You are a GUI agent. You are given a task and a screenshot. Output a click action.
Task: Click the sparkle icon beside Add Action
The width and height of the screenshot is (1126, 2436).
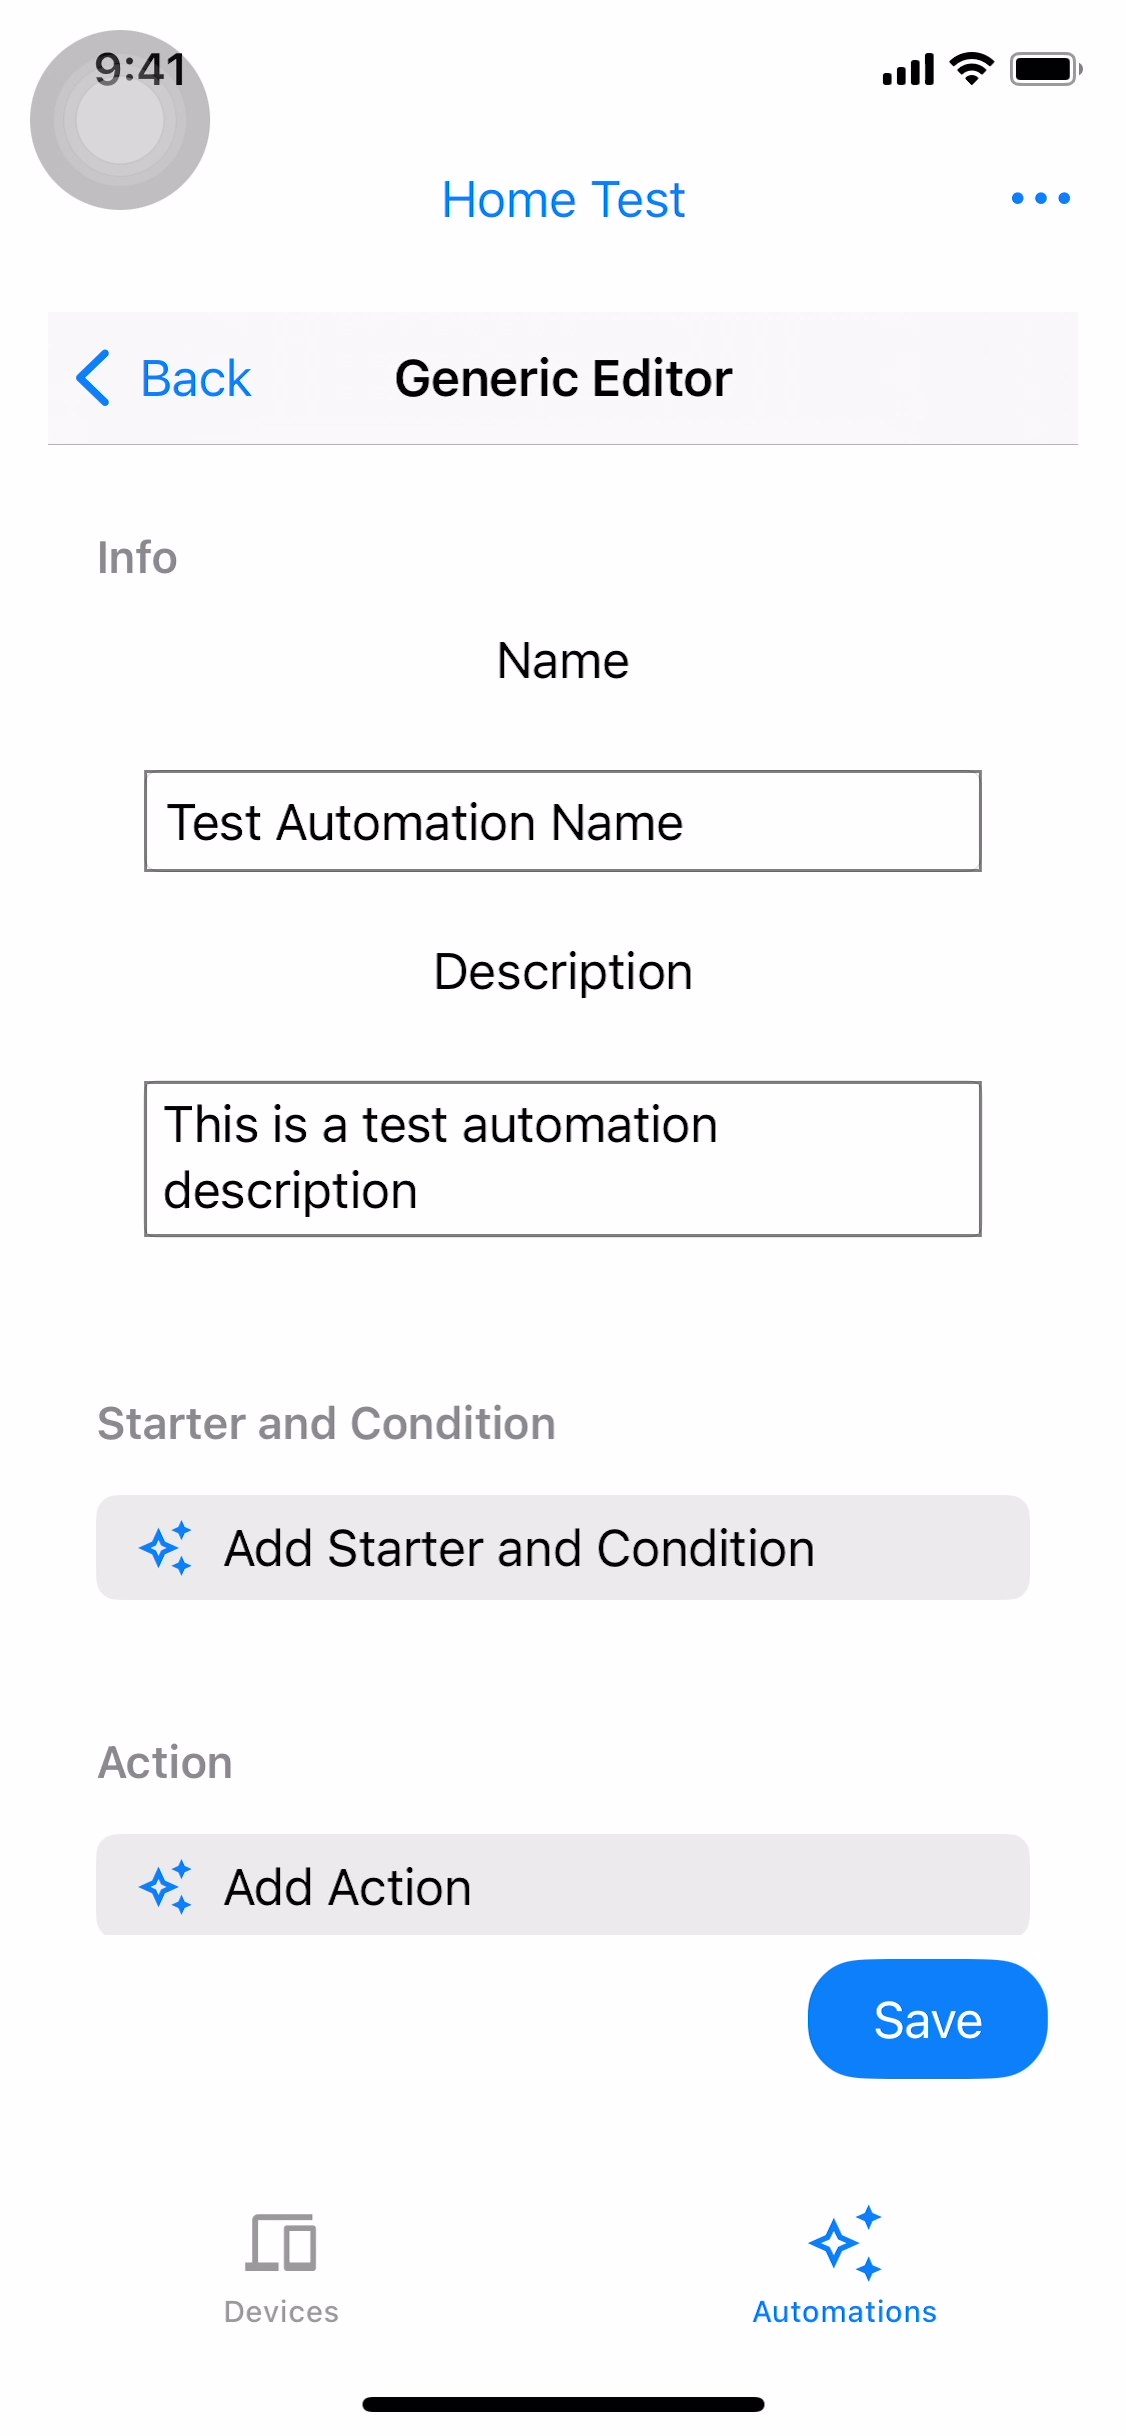coord(166,1887)
